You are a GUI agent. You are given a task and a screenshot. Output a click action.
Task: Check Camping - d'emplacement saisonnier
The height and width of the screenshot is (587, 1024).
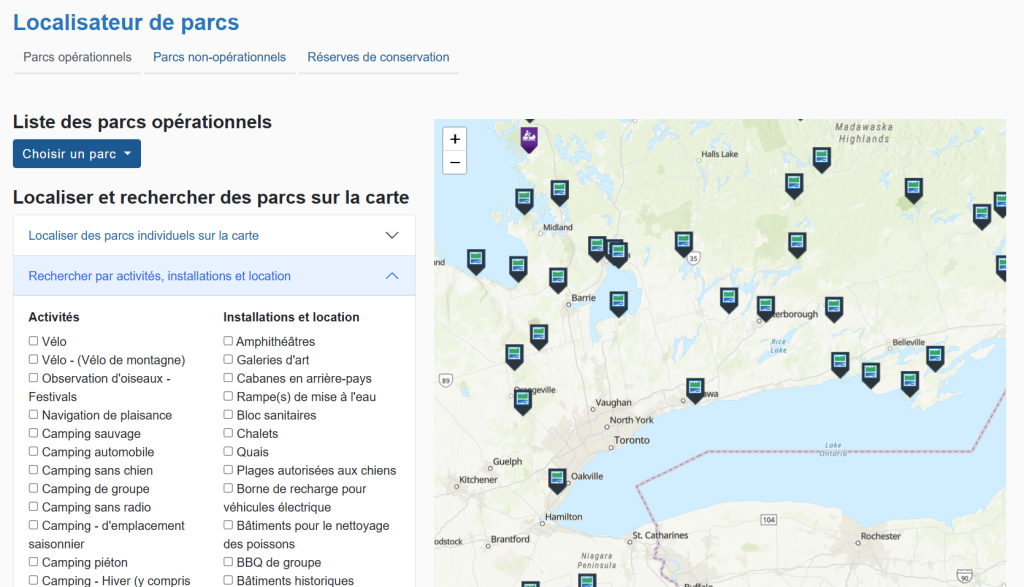pos(33,525)
